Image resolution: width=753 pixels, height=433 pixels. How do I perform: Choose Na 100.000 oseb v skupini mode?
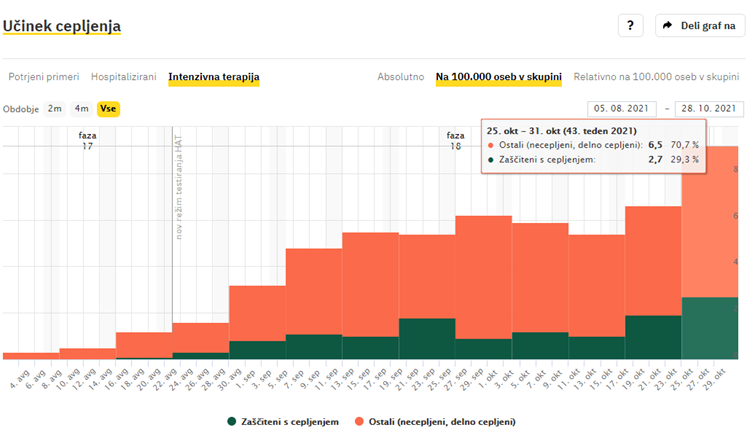(498, 77)
